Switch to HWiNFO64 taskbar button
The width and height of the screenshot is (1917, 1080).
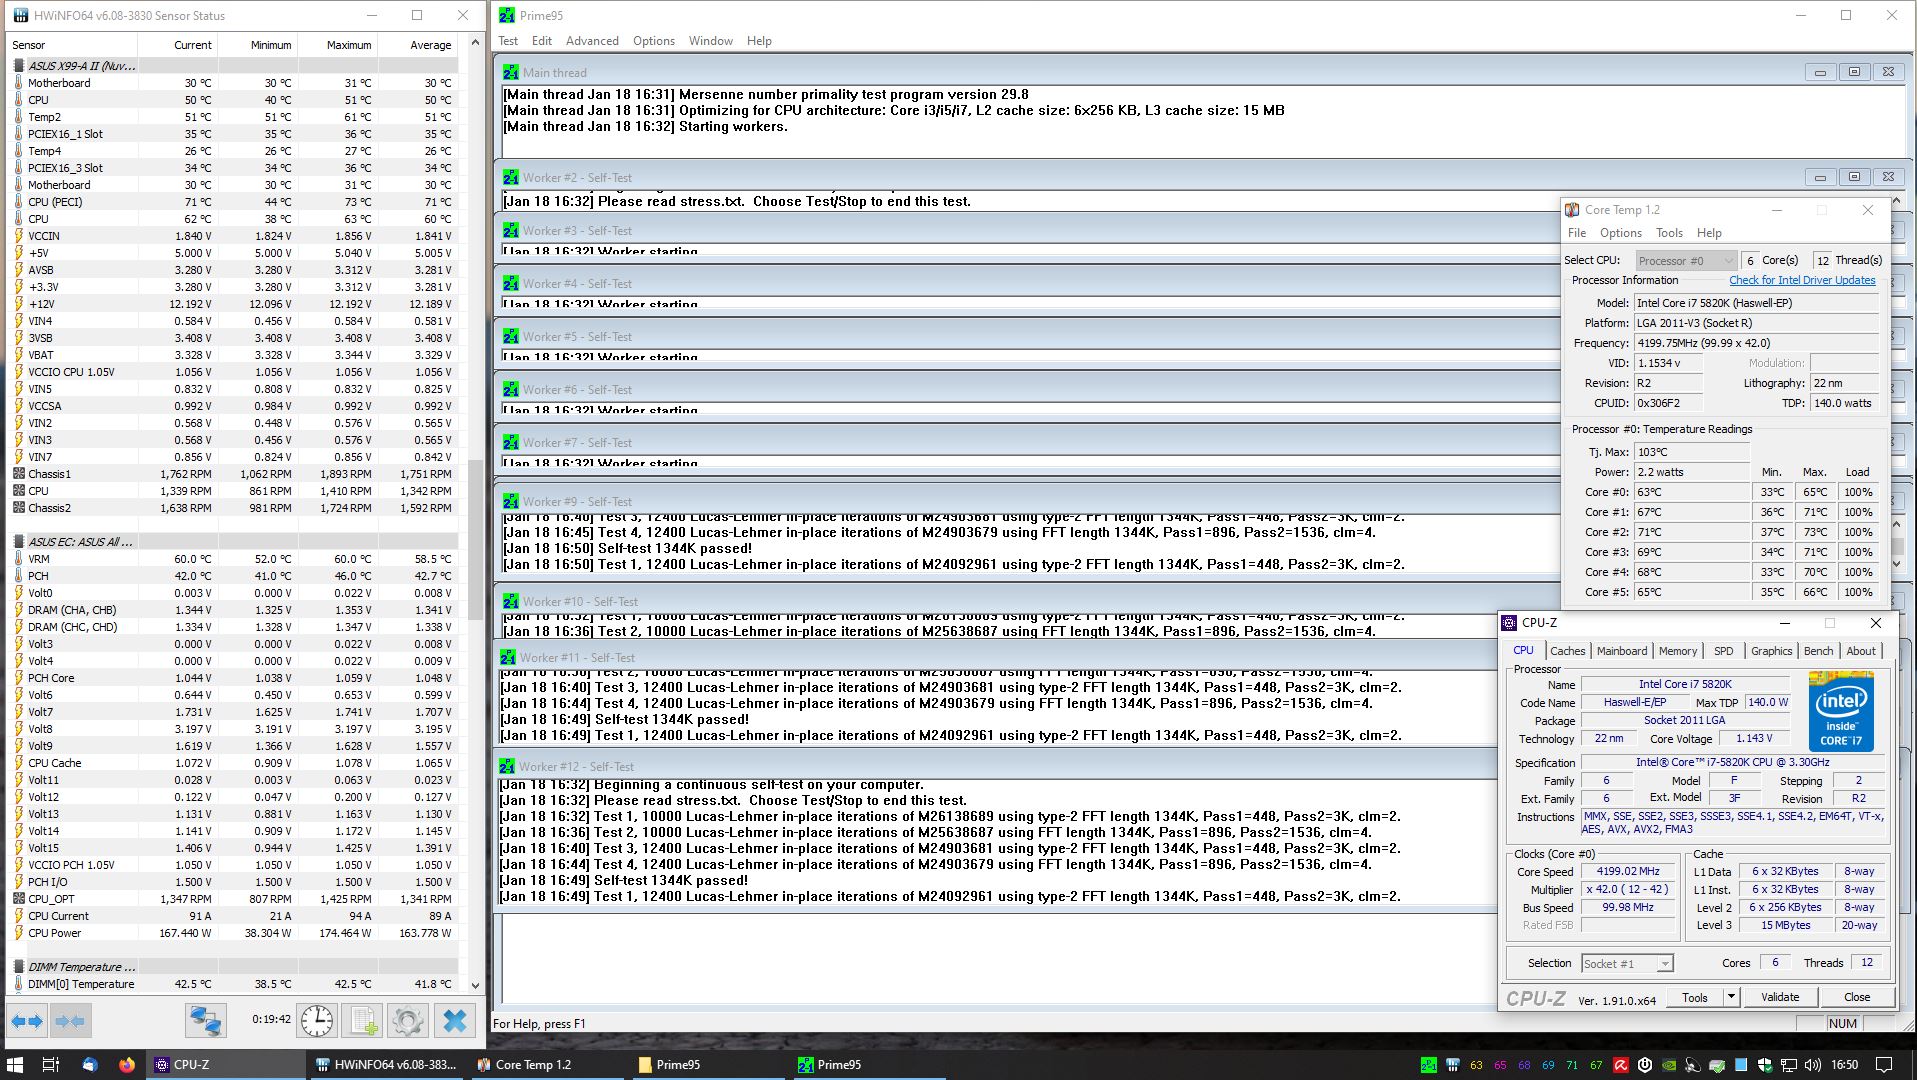pos(385,1065)
